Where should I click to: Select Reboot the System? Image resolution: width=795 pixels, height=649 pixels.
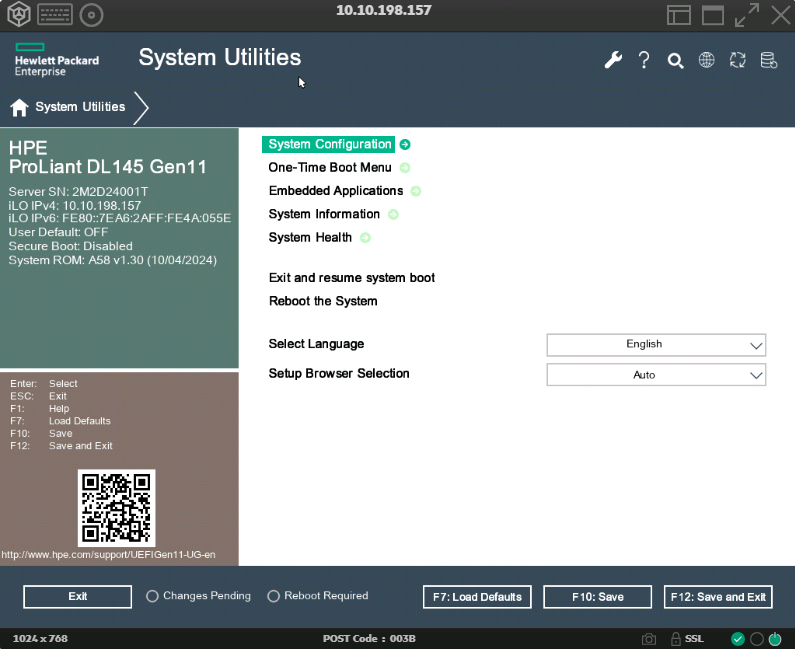323,301
